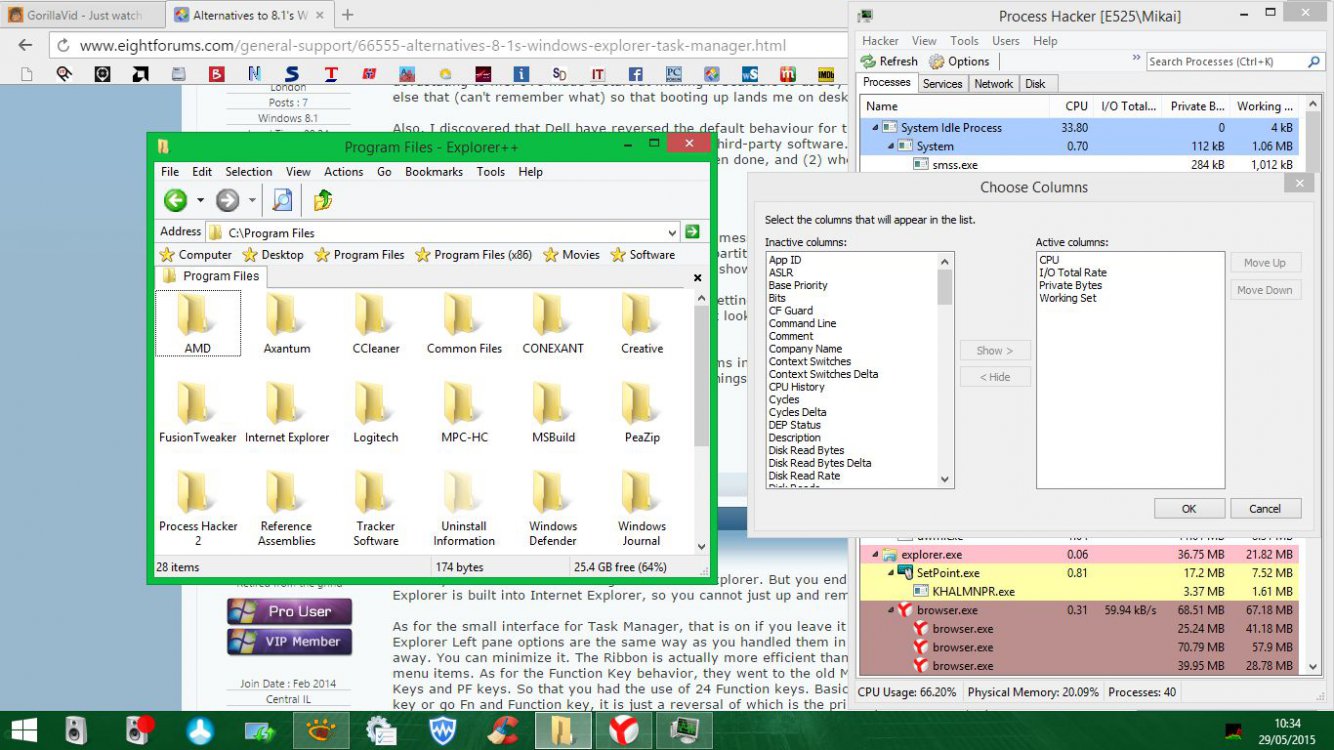Click the Move Up button
This screenshot has height=750, width=1334.
(x=1265, y=263)
